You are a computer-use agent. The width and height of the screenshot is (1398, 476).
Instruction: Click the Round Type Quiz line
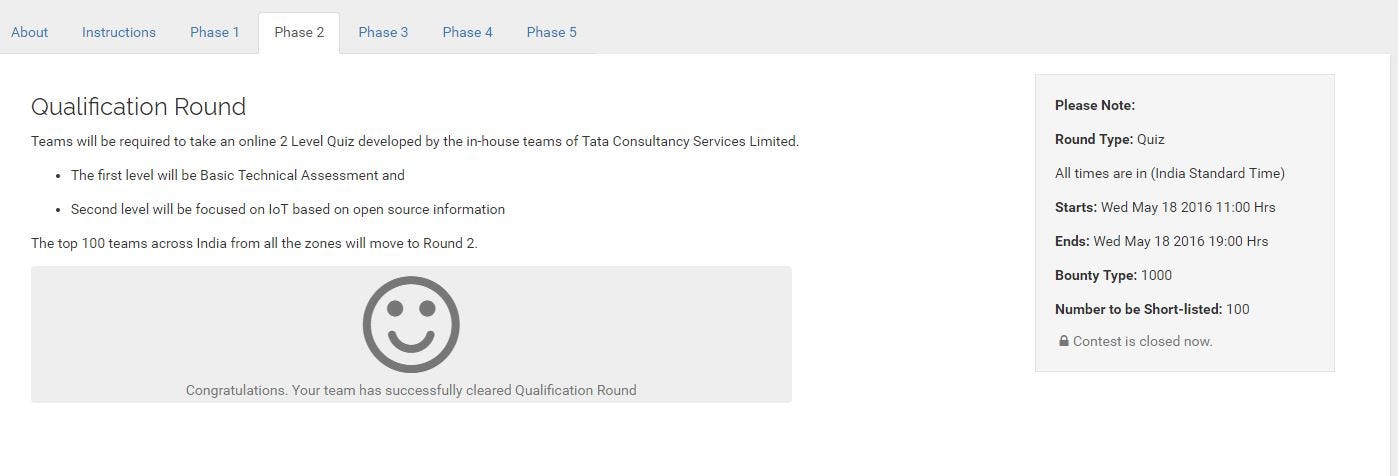pos(1109,139)
